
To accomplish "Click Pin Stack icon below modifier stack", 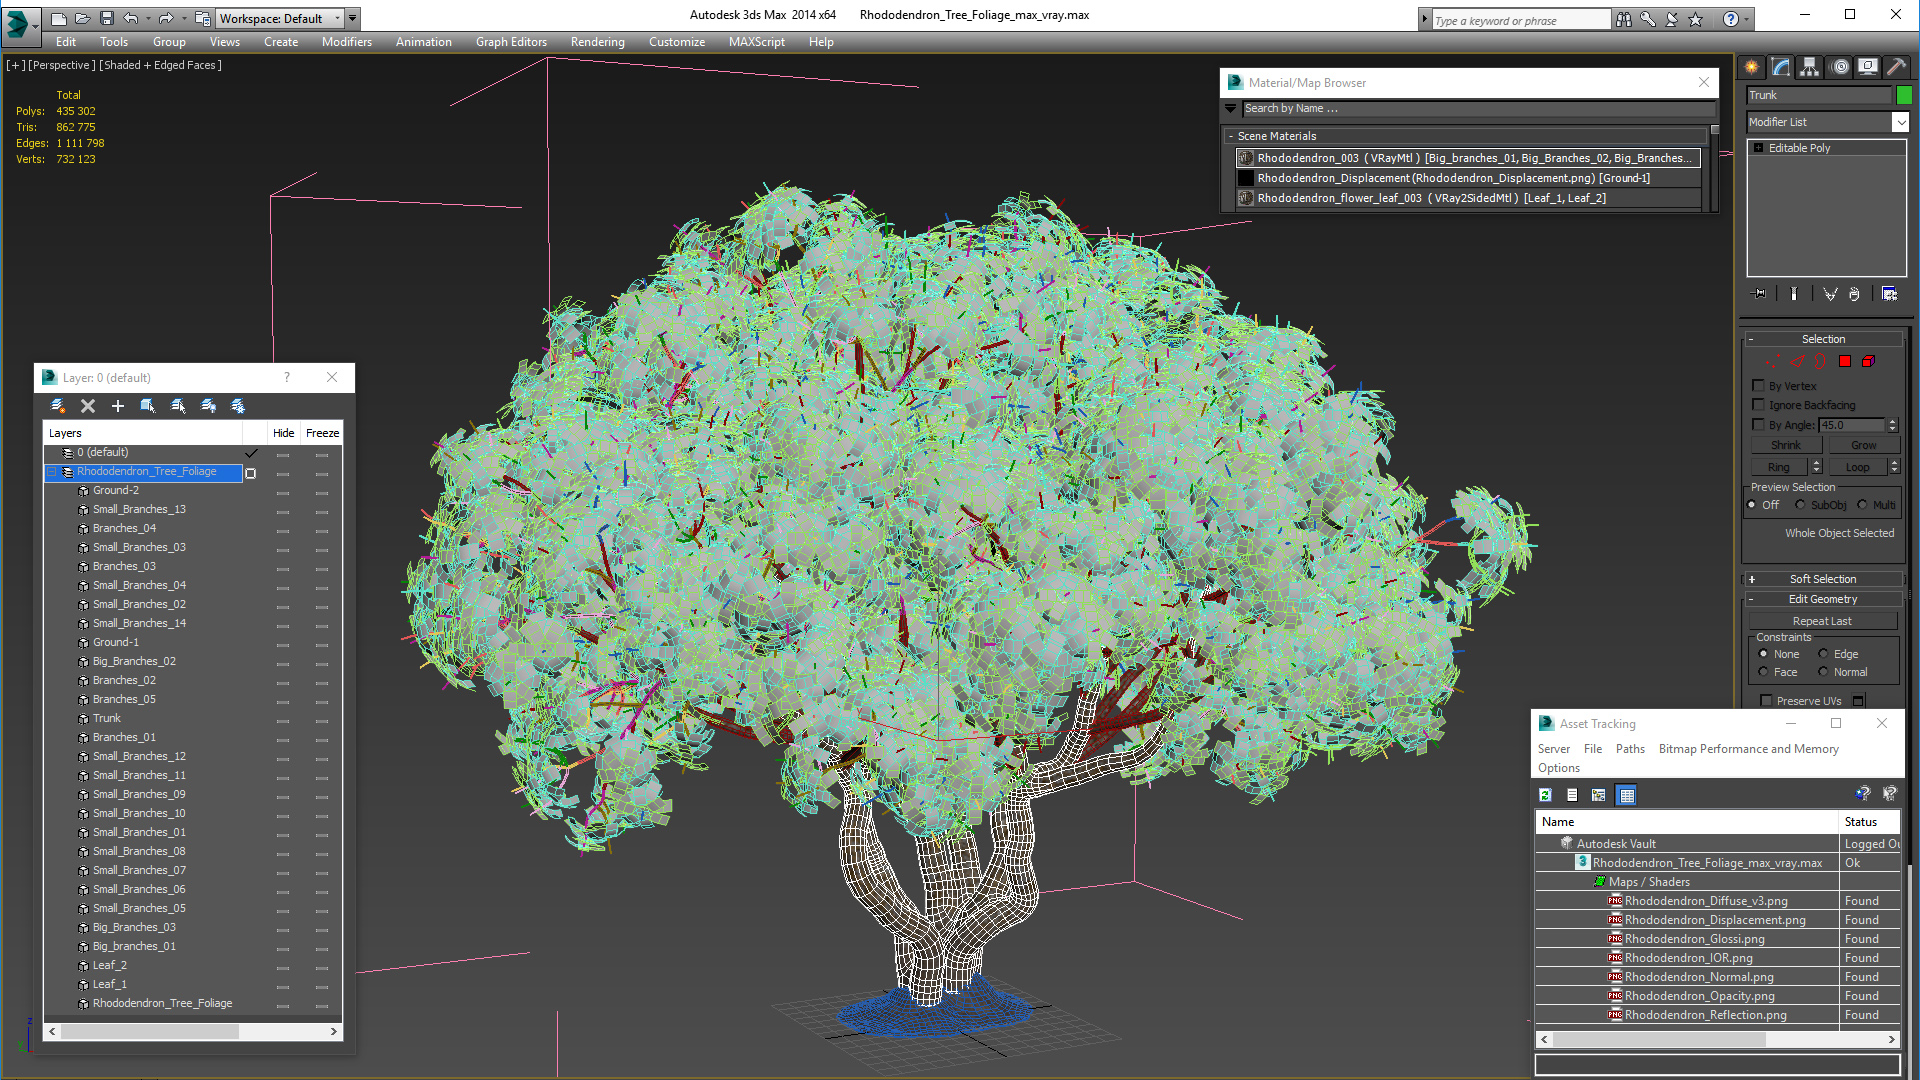I will [1760, 294].
